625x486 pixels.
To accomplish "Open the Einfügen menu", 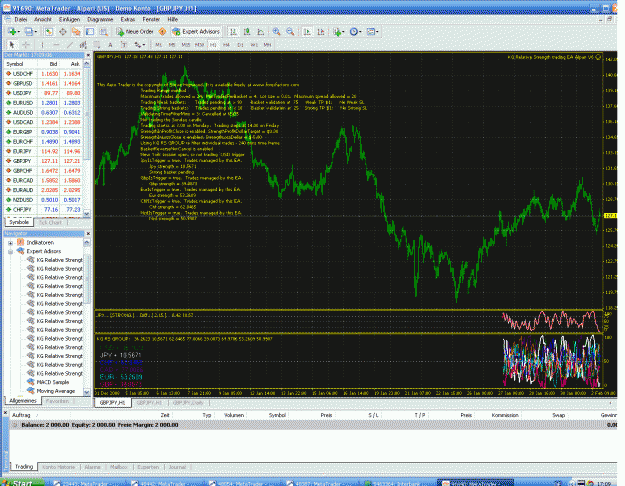I will tap(69, 19).
